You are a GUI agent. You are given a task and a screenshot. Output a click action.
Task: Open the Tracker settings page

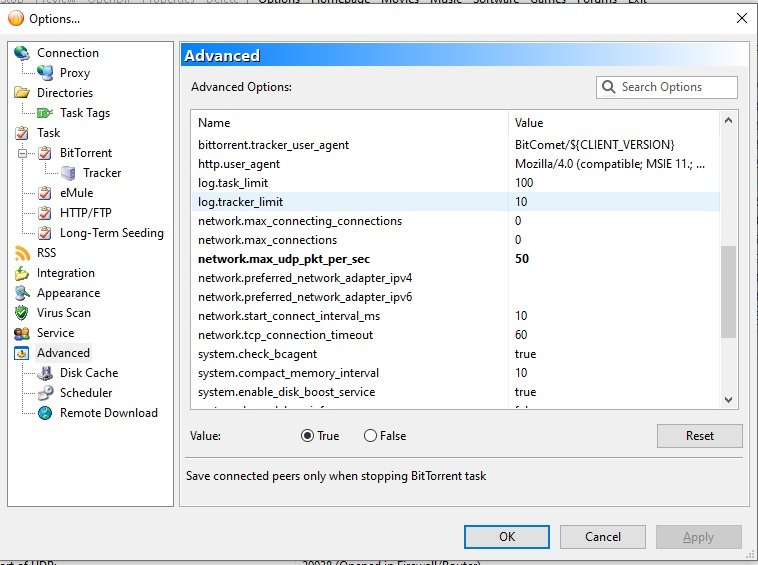pyautogui.click(x=102, y=173)
